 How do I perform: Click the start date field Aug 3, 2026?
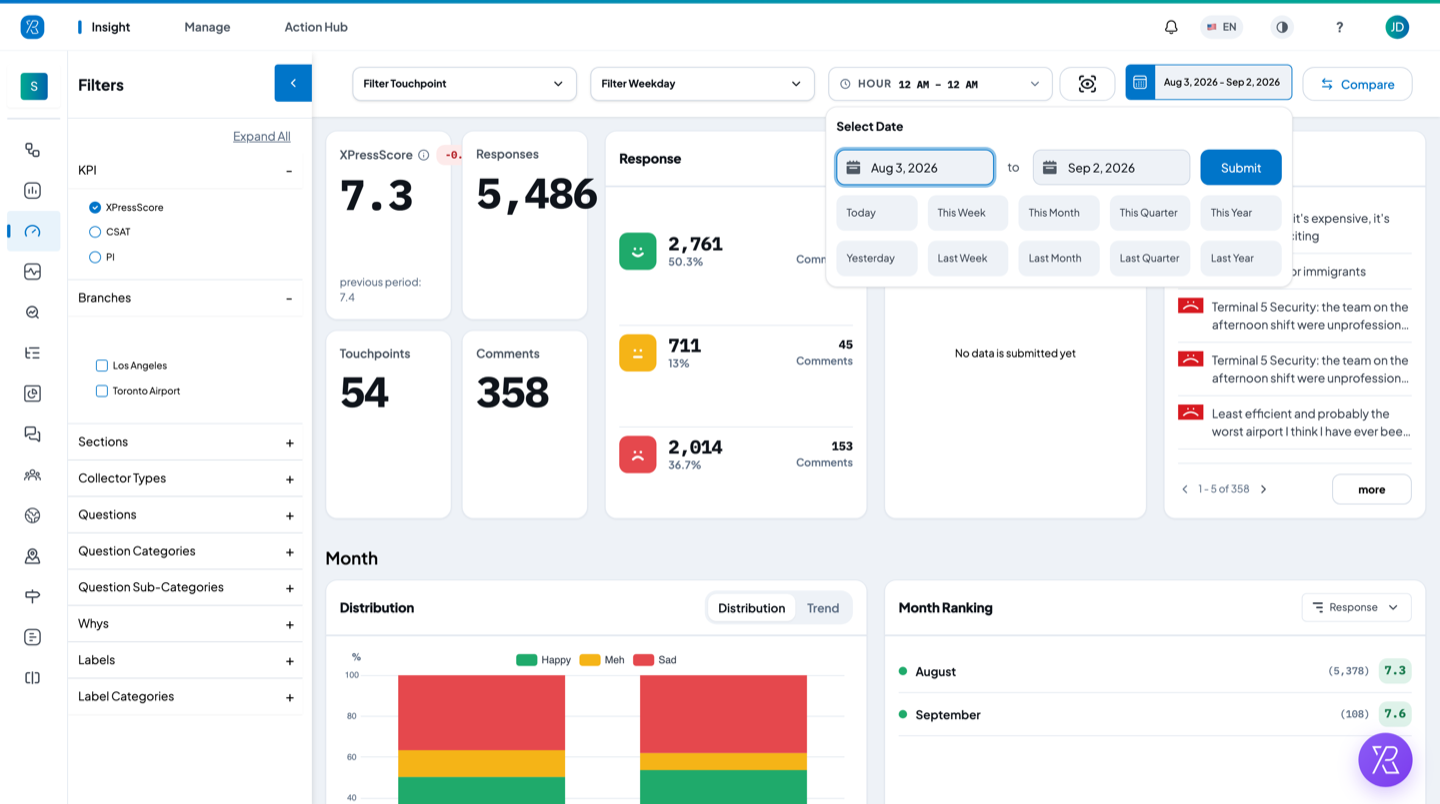[915, 168]
